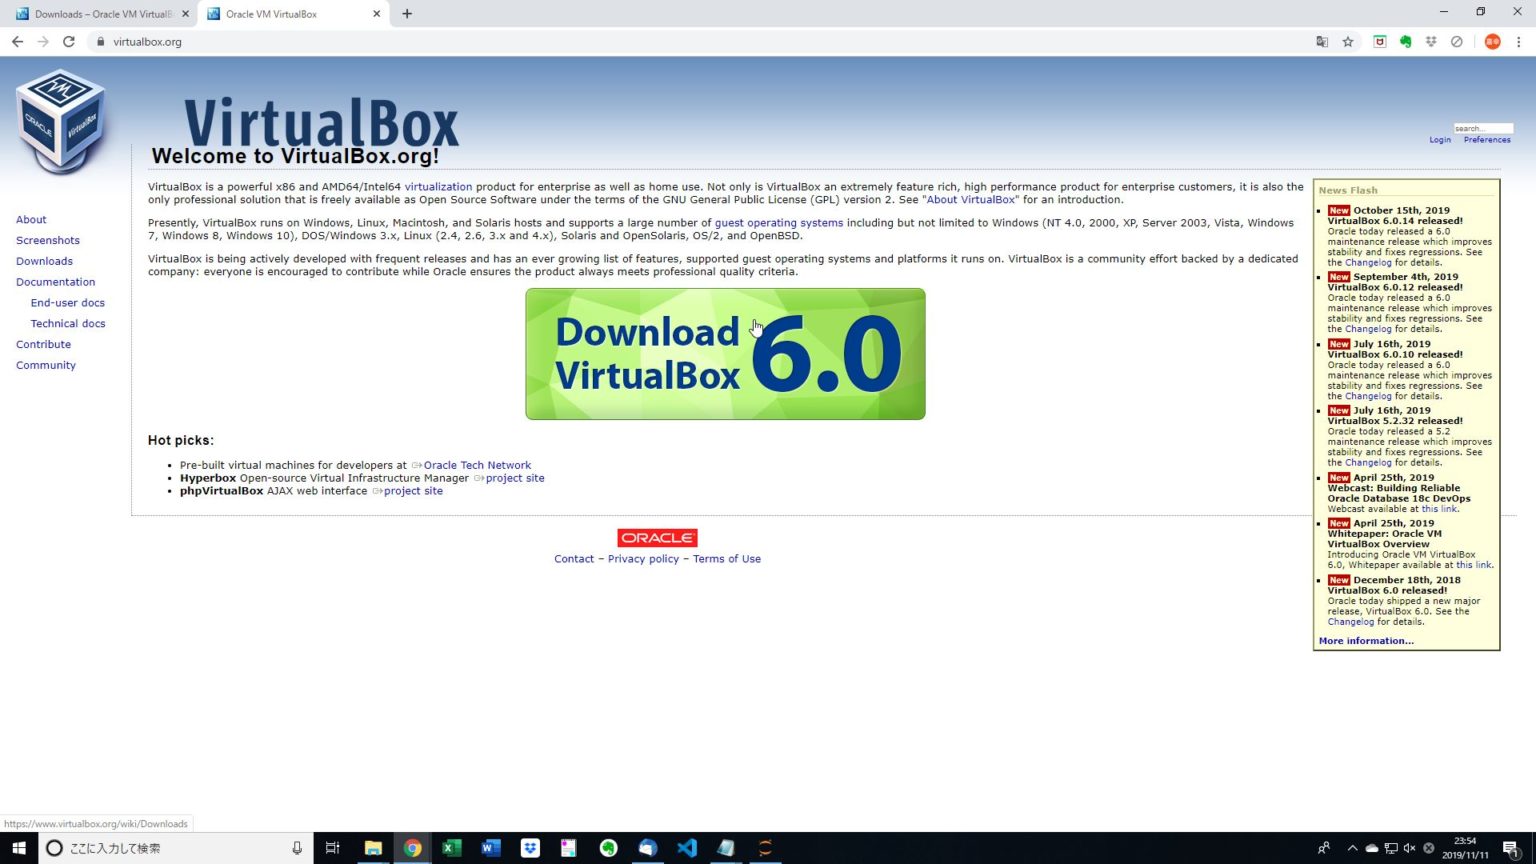Click the search field above Preferences
This screenshot has height=864, width=1536.
1483,128
